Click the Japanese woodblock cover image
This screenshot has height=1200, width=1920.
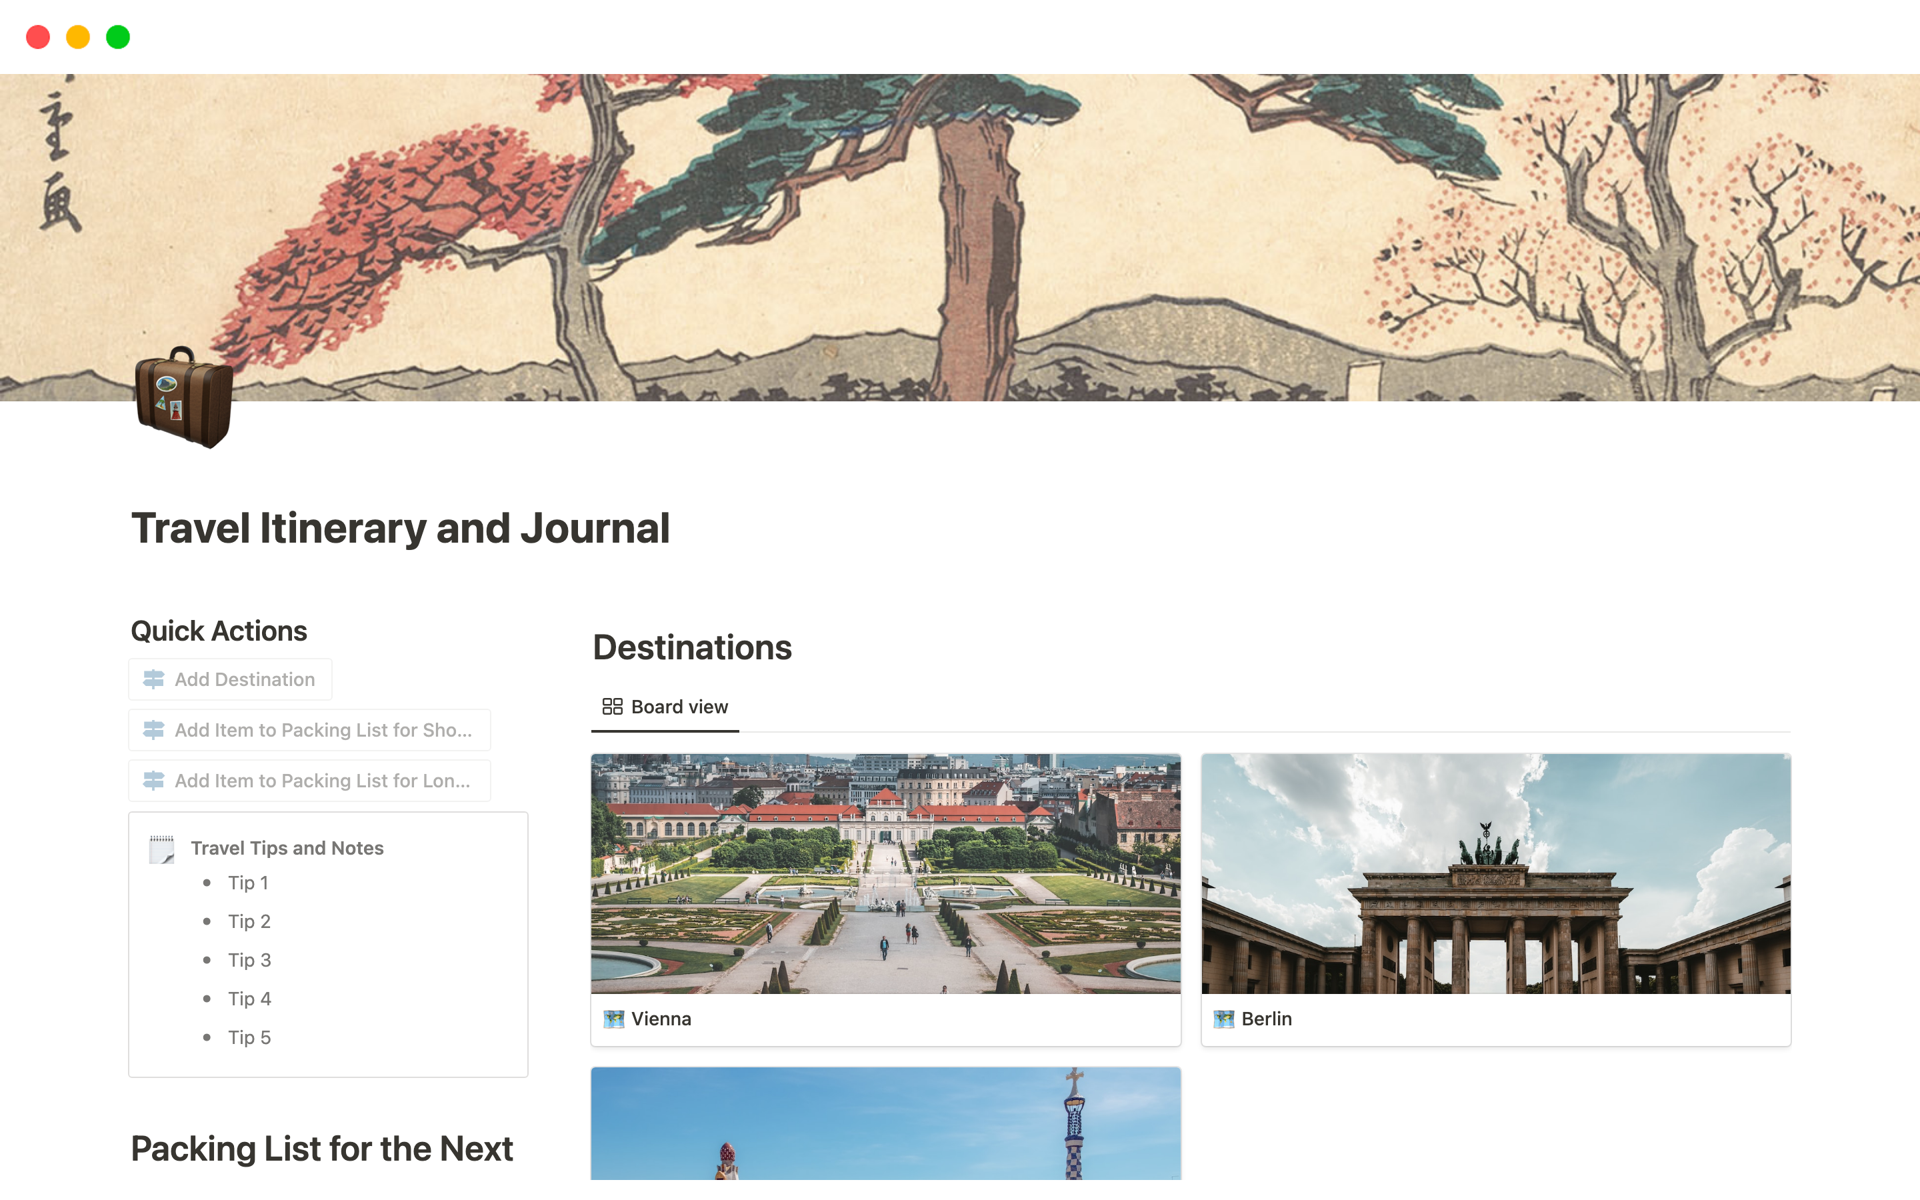(960, 238)
